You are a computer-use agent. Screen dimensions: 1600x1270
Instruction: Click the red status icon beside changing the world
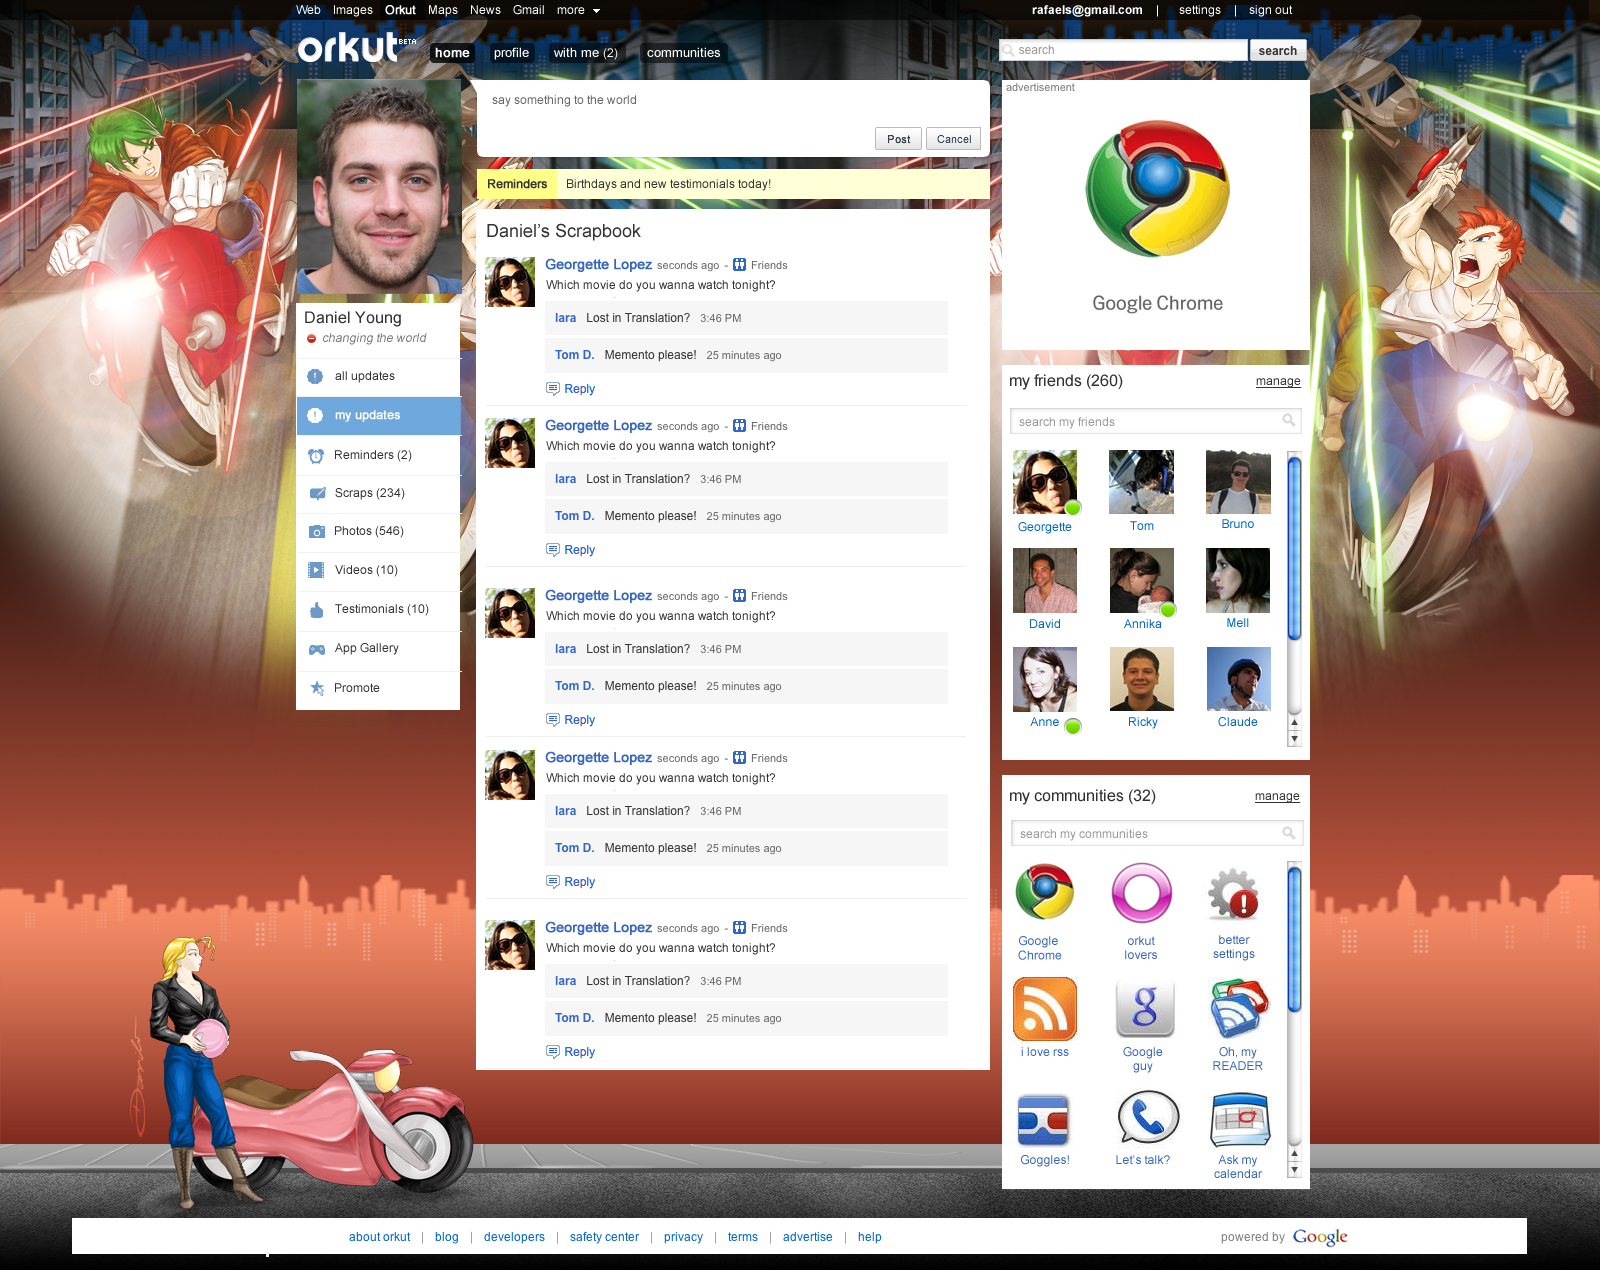click(x=311, y=339)
